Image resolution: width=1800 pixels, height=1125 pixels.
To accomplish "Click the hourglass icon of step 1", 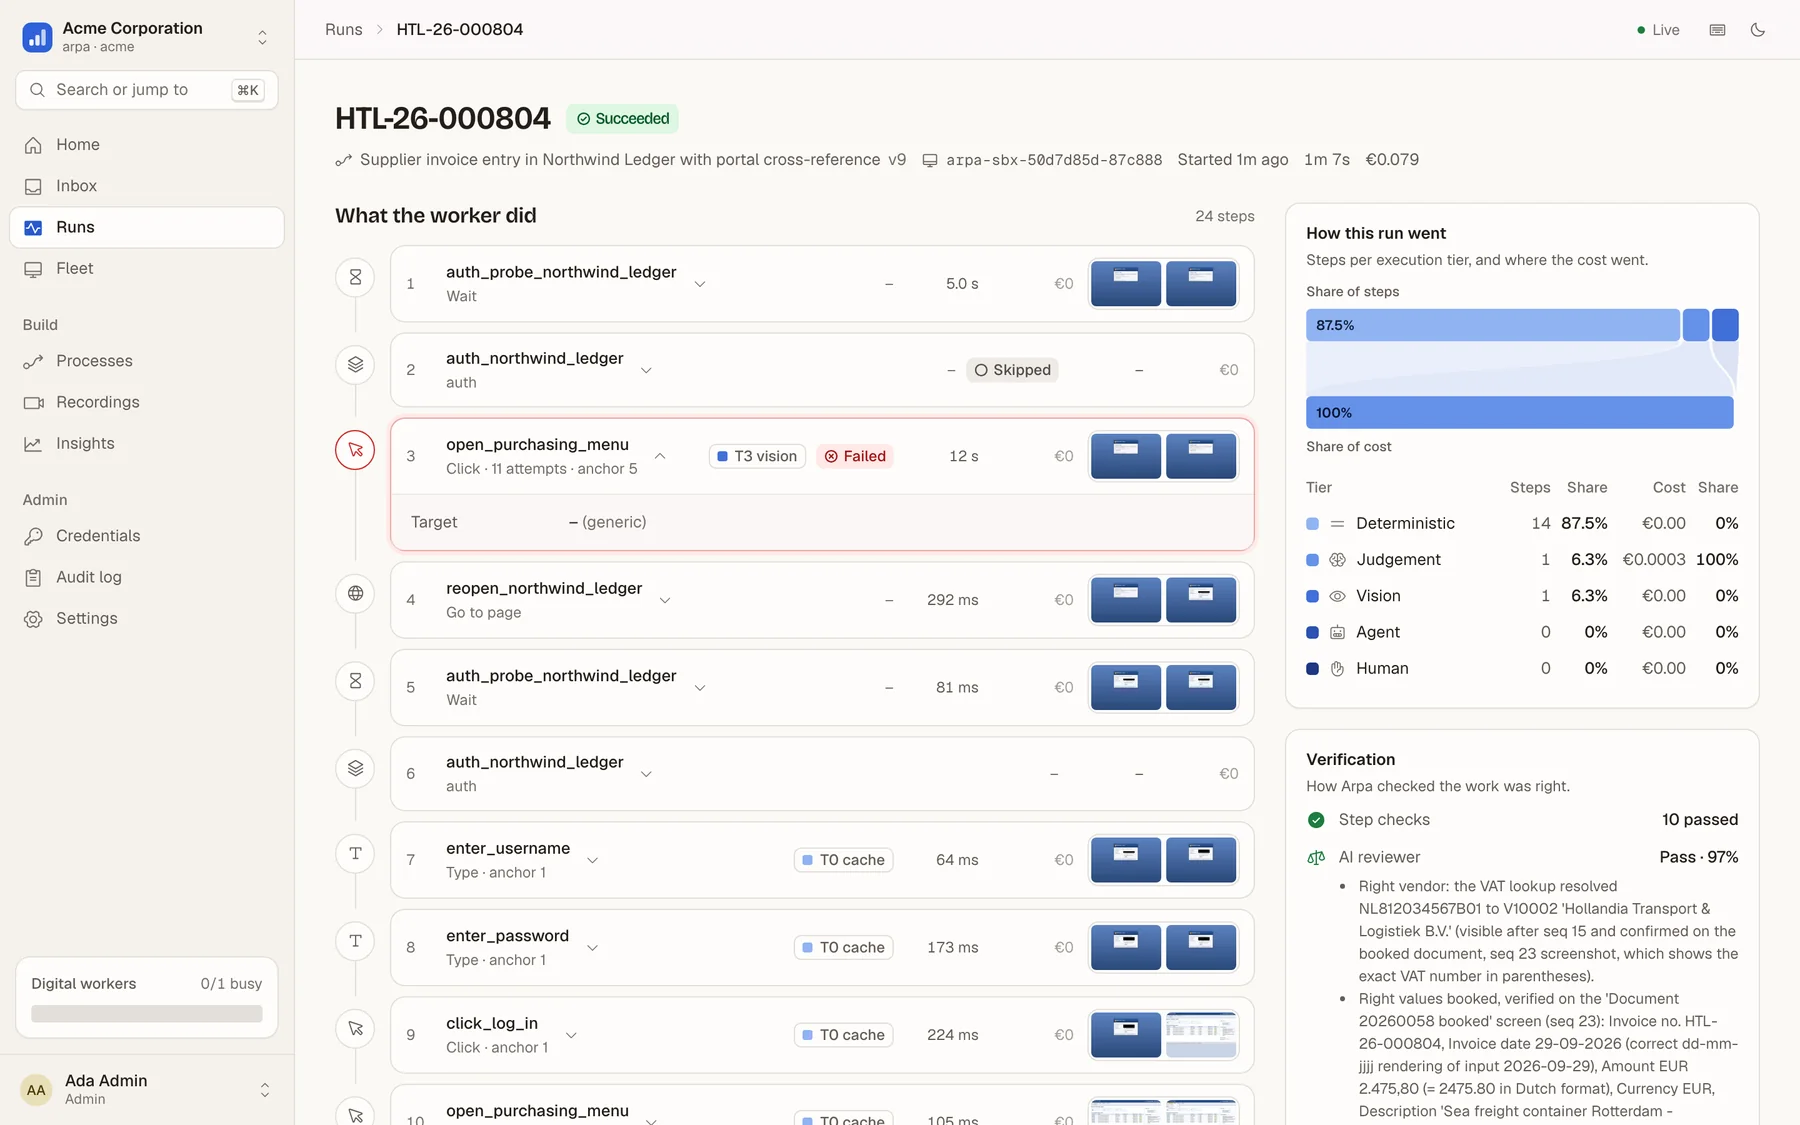I will (x=355, y=277).
